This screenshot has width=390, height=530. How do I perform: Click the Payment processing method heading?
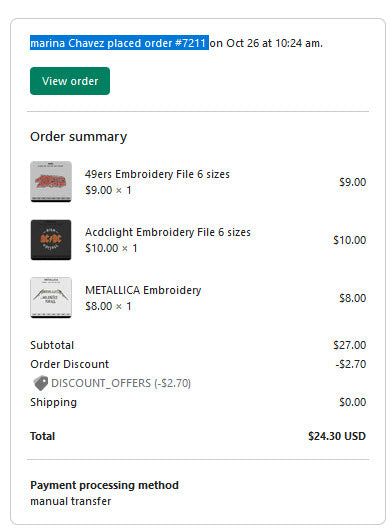point(104,485)
